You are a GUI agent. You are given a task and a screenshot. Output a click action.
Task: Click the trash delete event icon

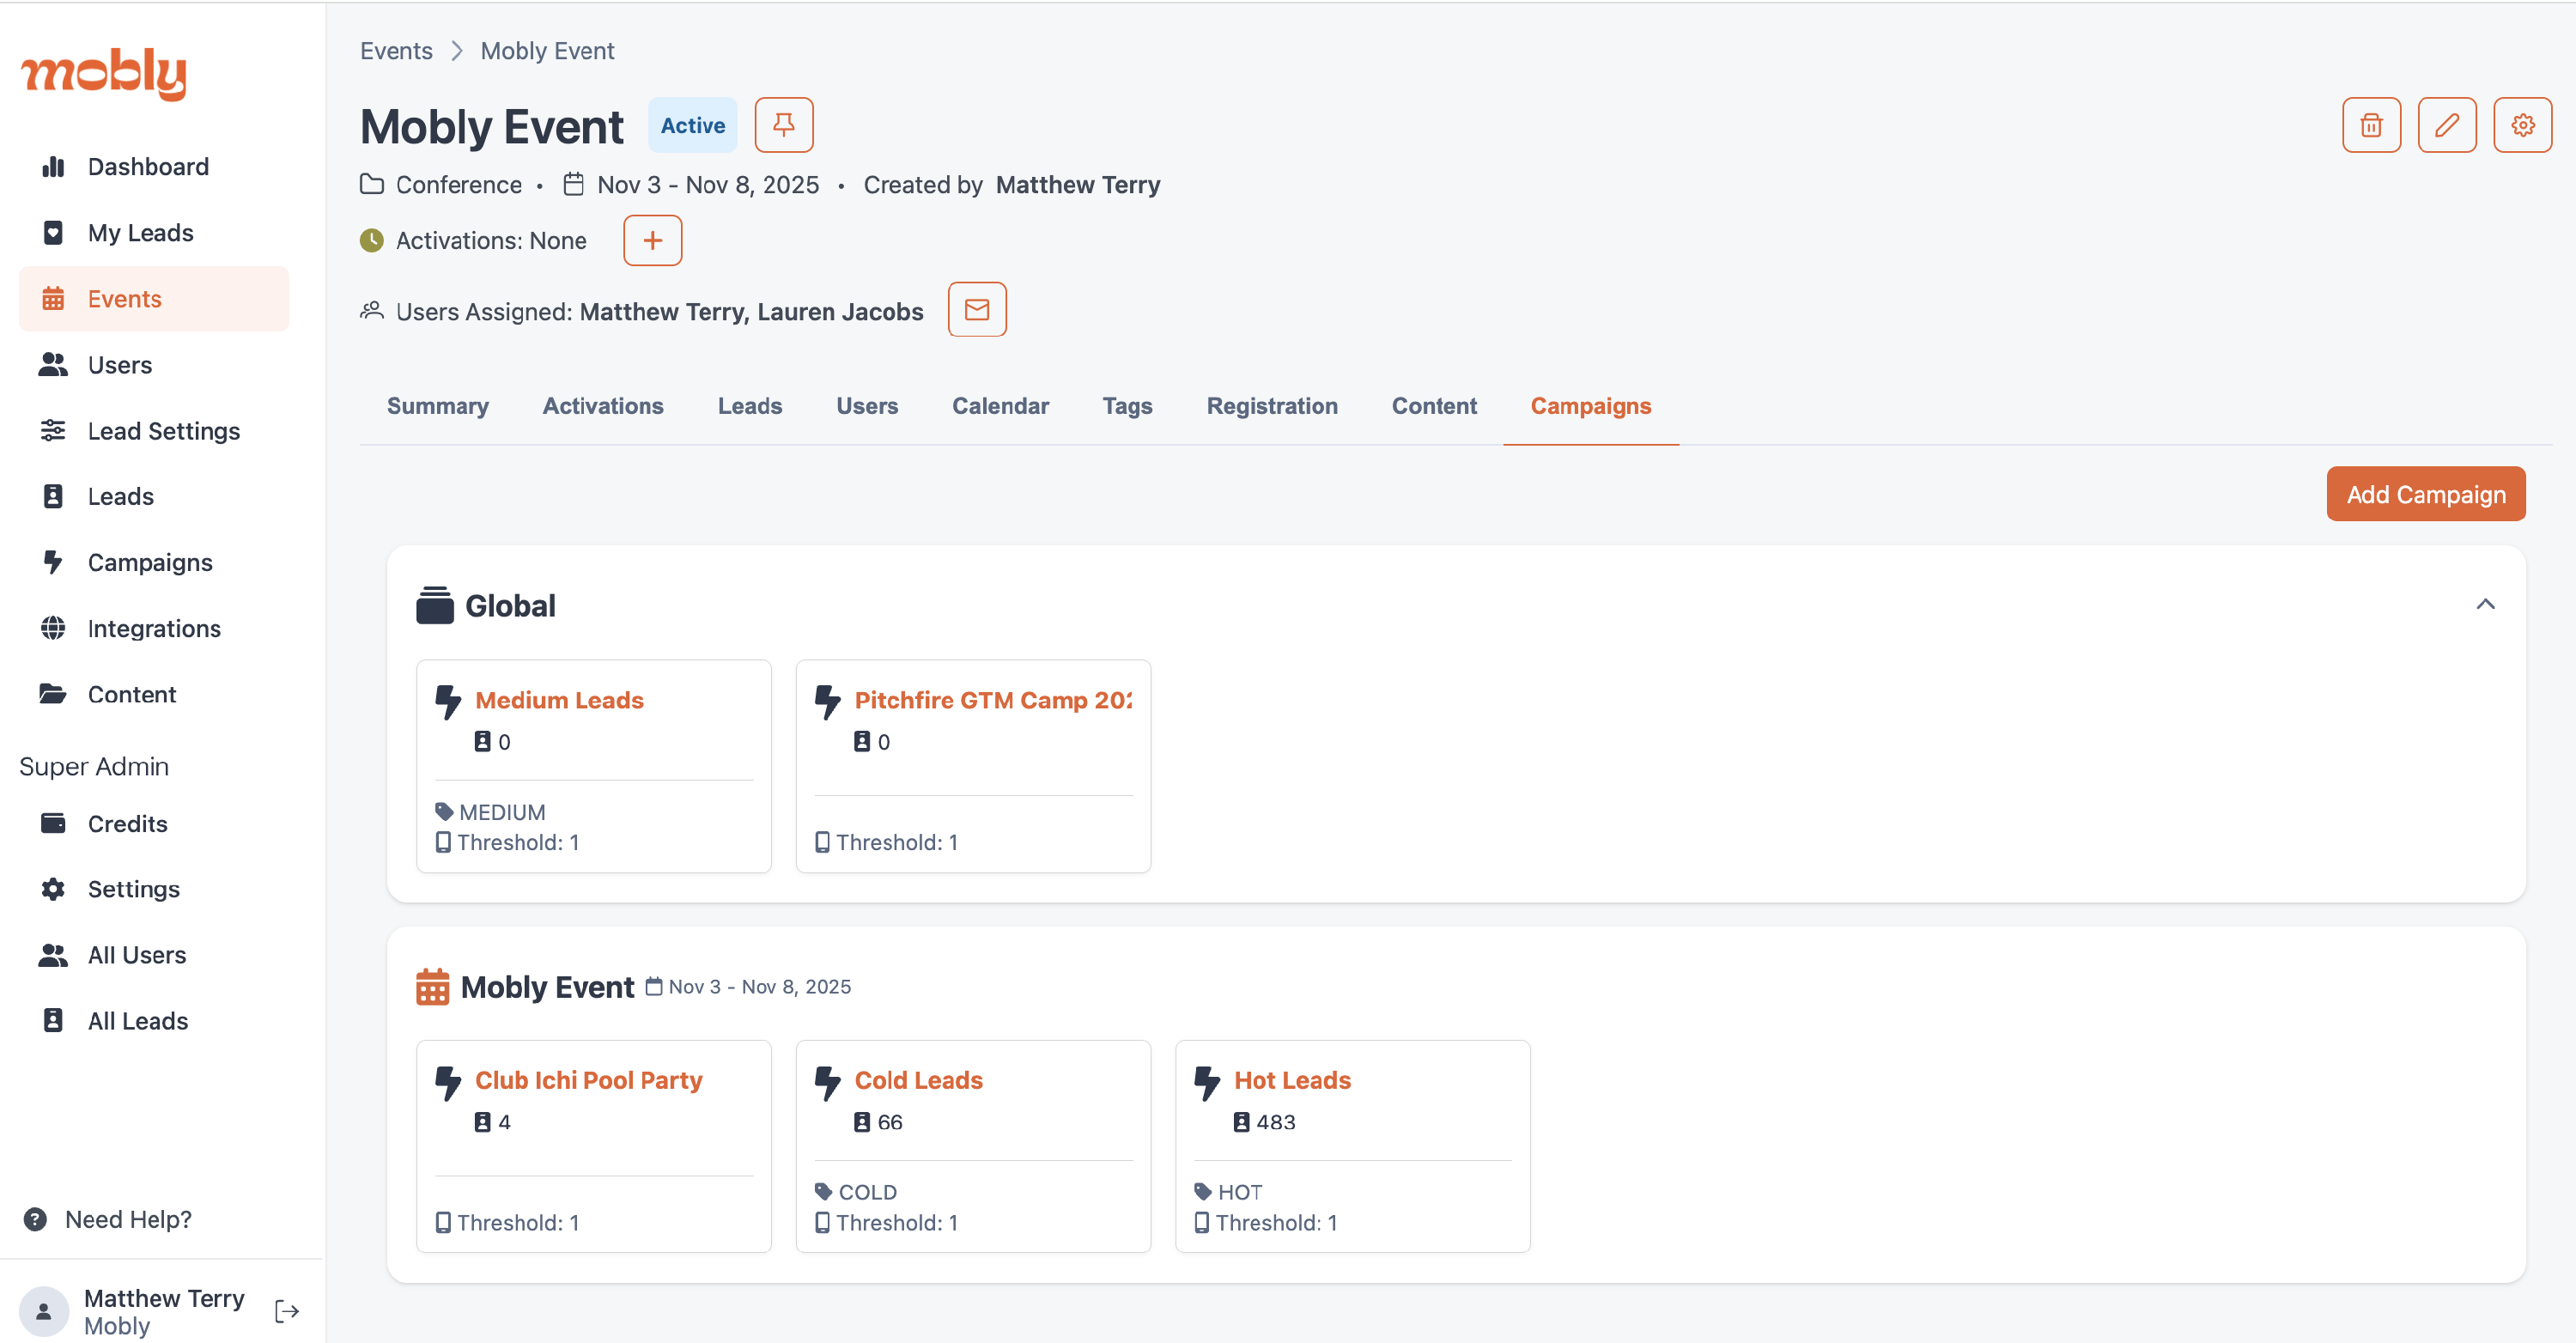click(2370, 125)
